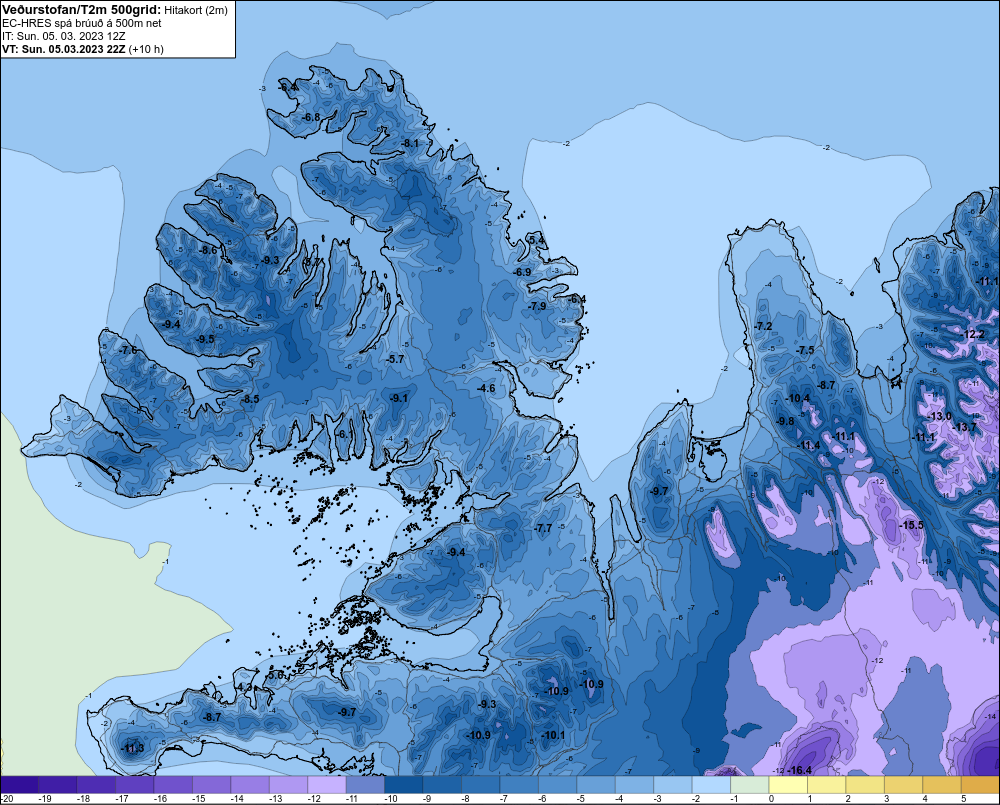Image resolution: width=1000 pixels, height=805 pixels.
Task: Click the -7.2 temperature label
Action: click(763, 326)
